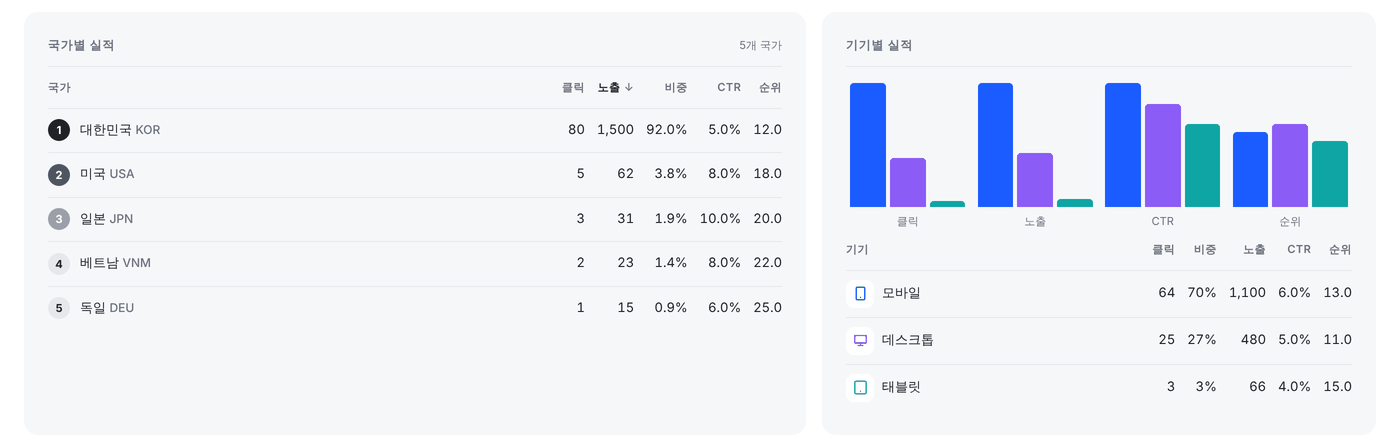Sort country table by 순위 column header
Screen dimensions: 1400x446
click(x=770, y=88)
